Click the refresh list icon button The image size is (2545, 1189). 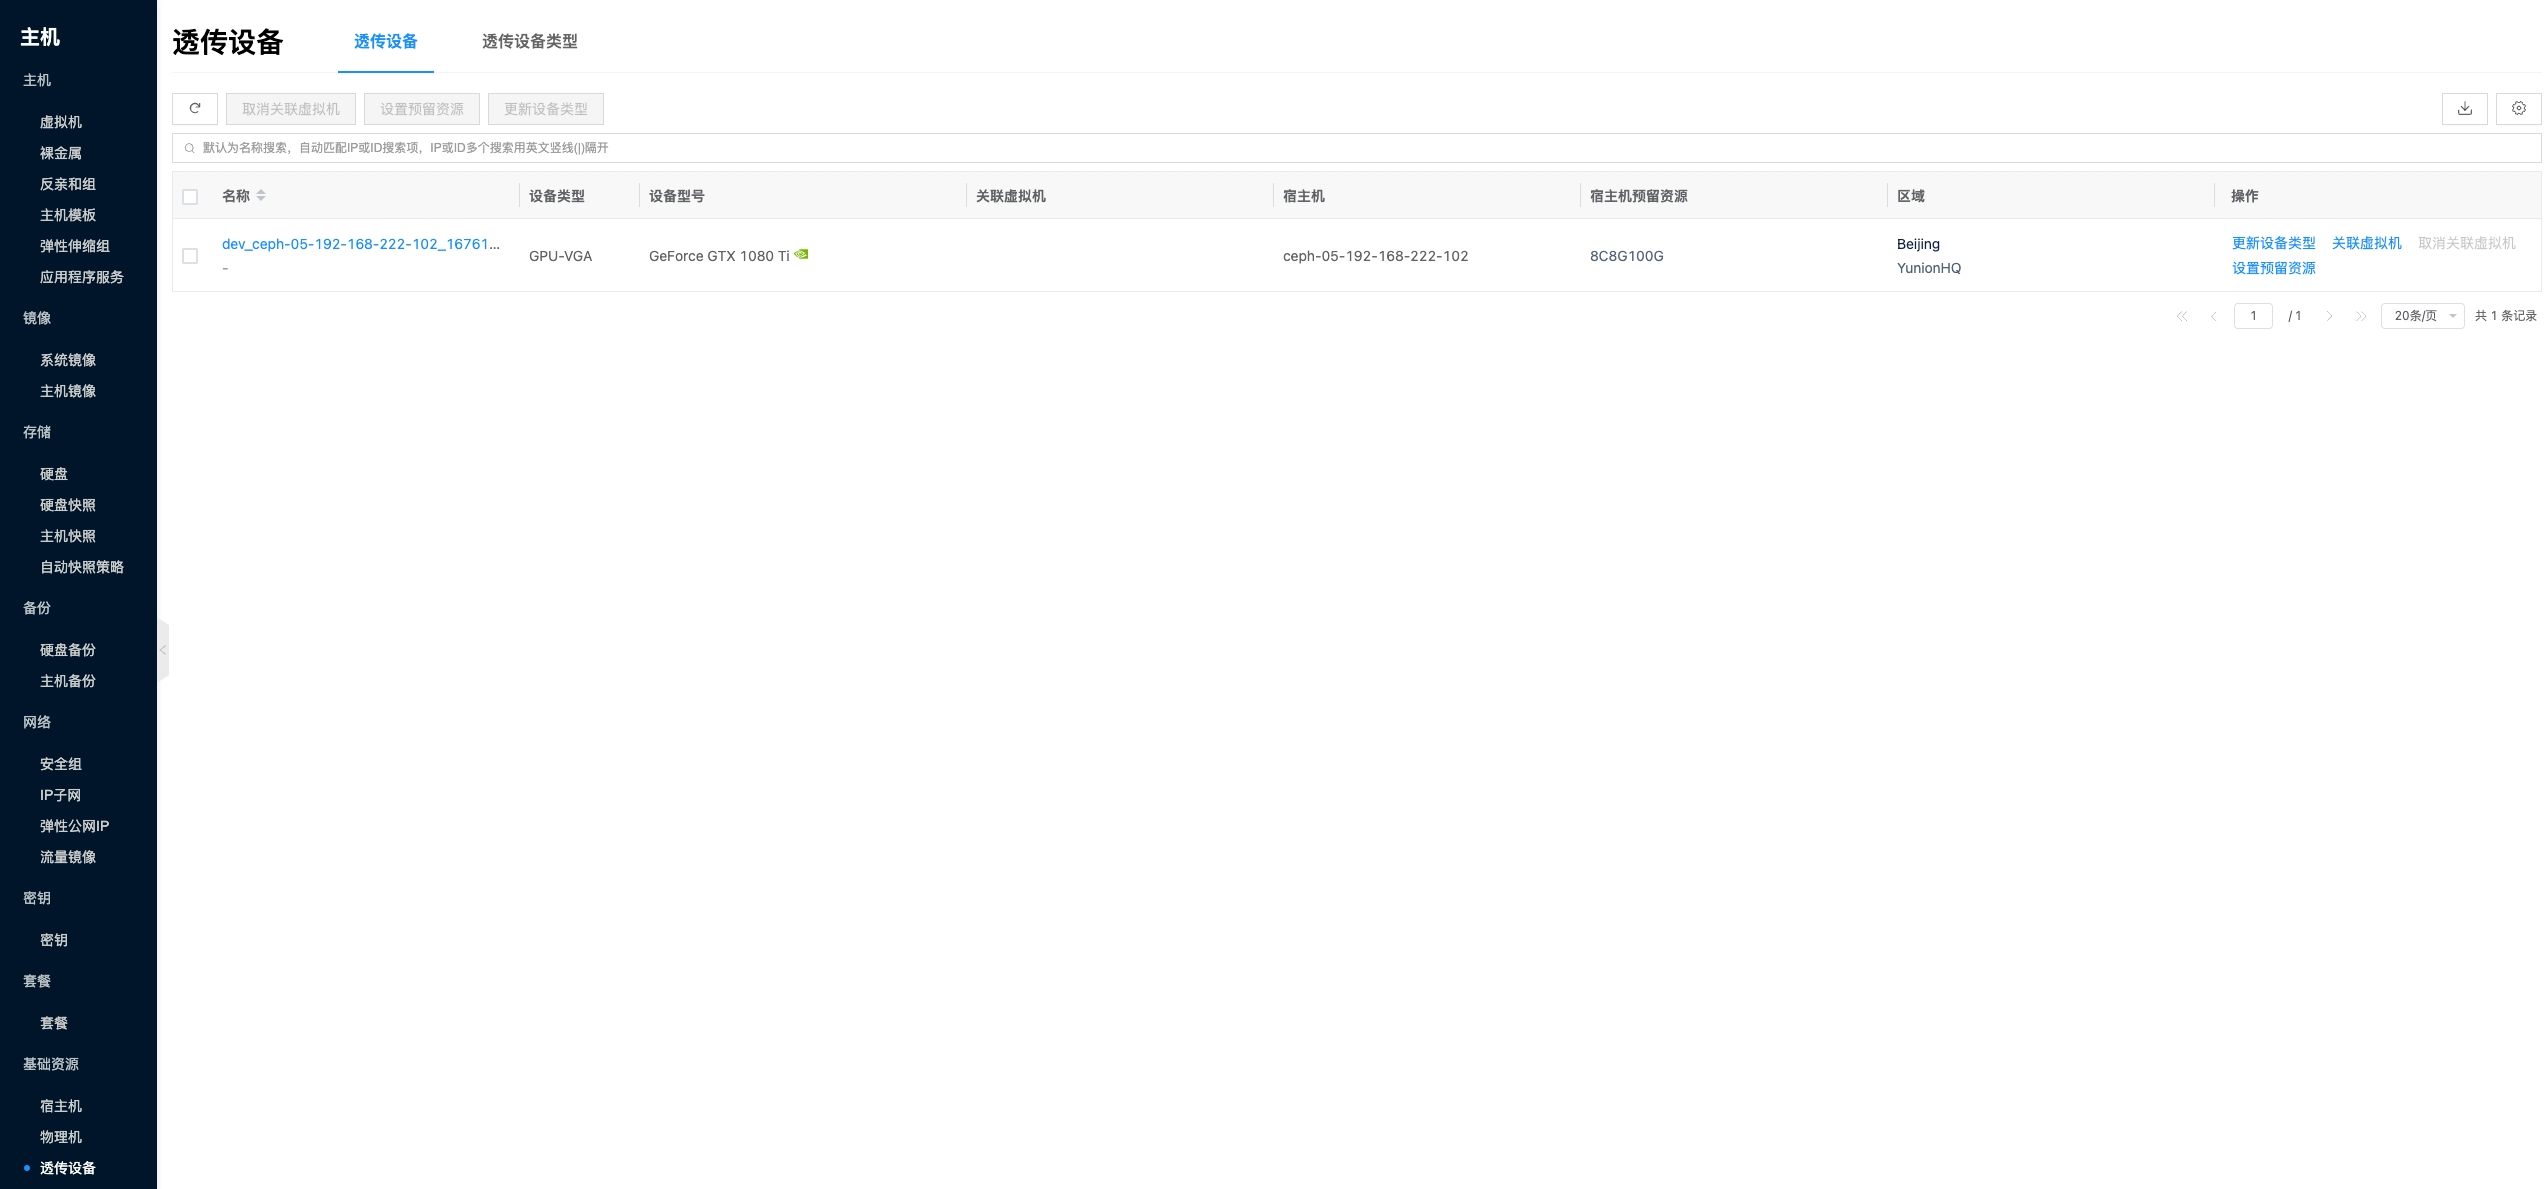(x=195, y=108)
